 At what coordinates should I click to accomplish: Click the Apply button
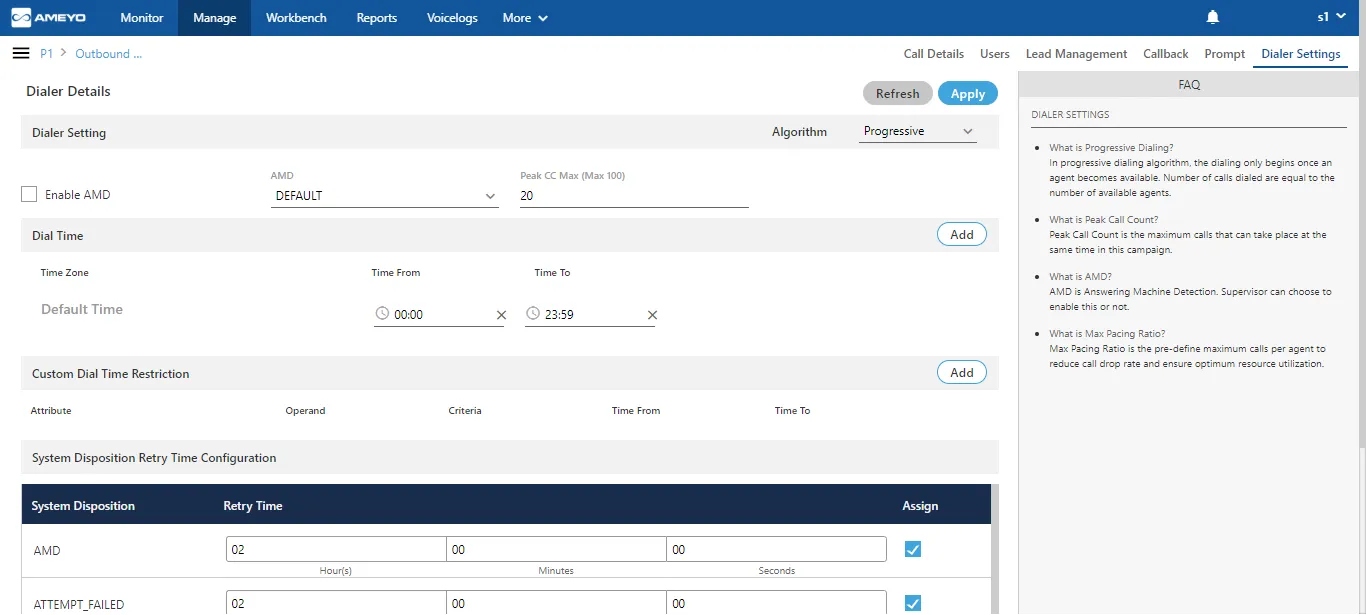(x=968, y=93)
